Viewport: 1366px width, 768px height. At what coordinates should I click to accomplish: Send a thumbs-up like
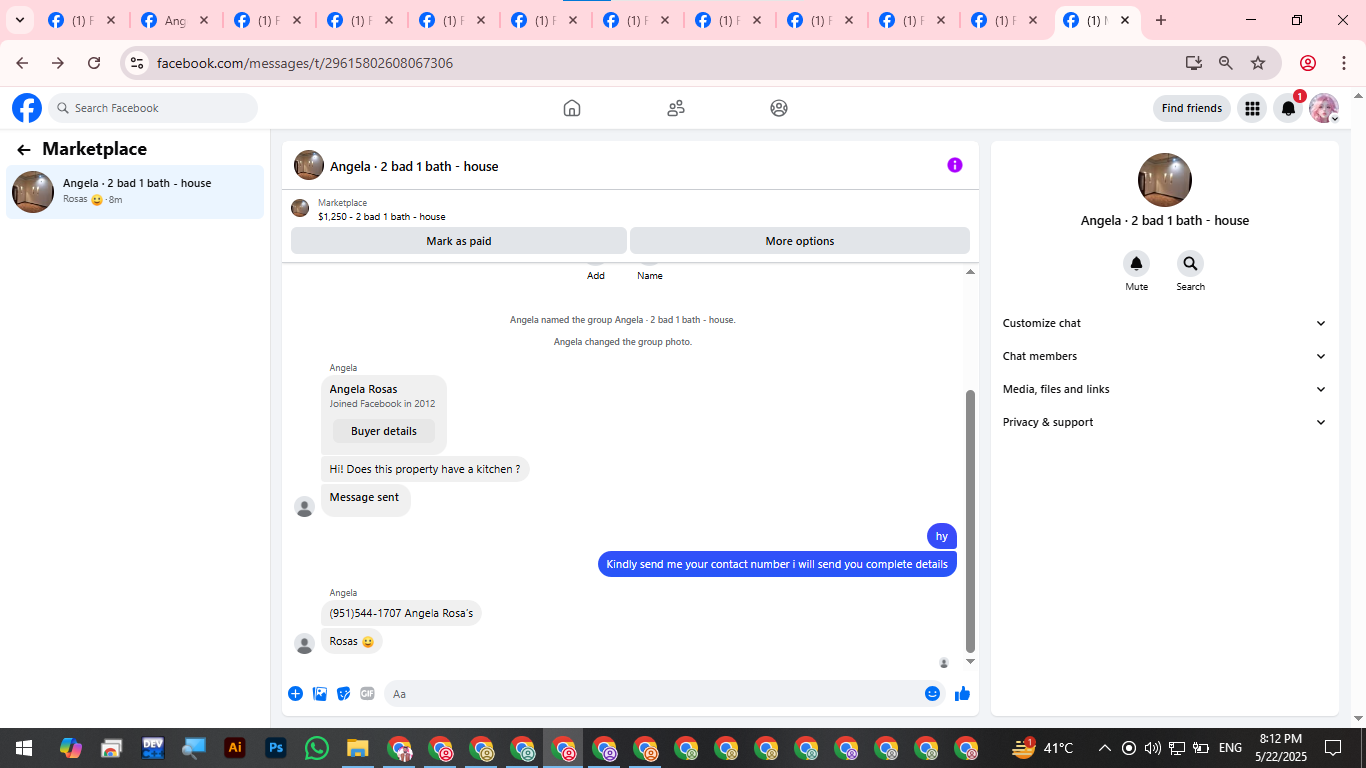(x=962, y=693)
